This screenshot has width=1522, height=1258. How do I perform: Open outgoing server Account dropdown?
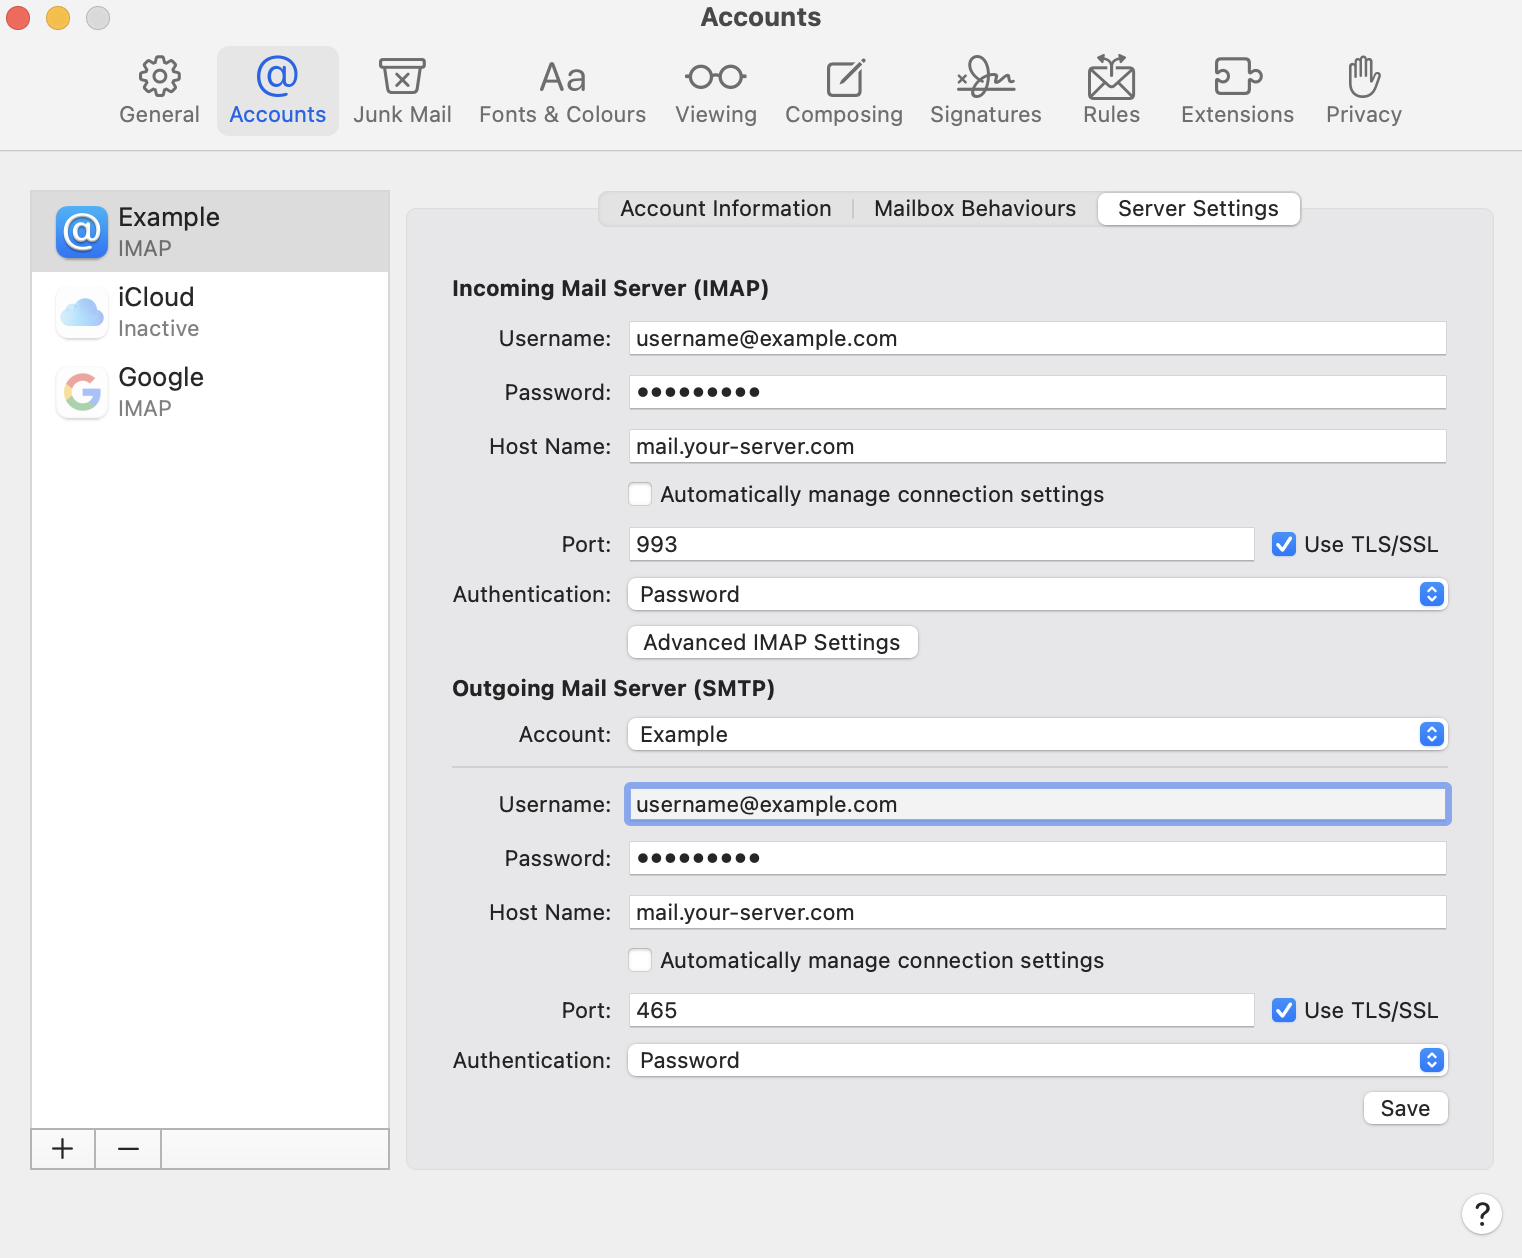1037,734
